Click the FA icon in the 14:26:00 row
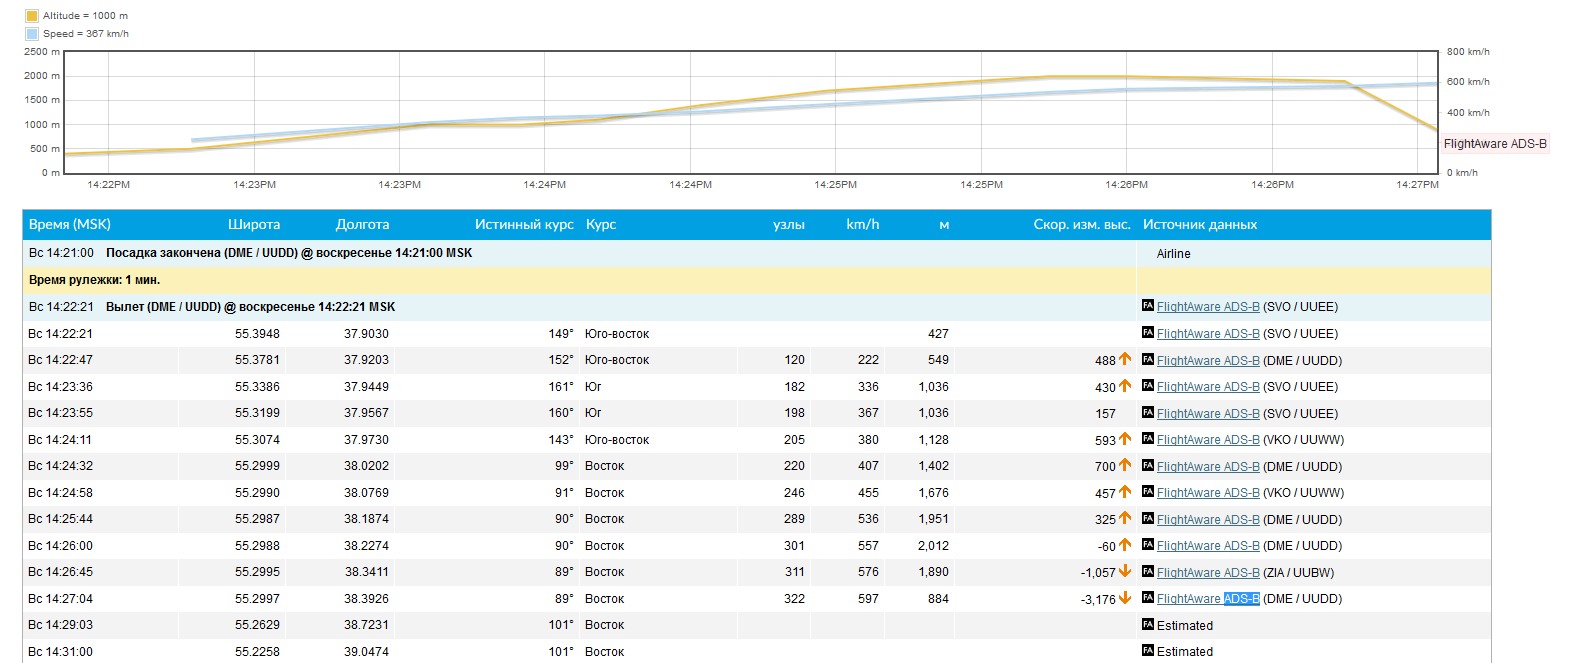The image size is (1575, 663). tap(1148, 545)
